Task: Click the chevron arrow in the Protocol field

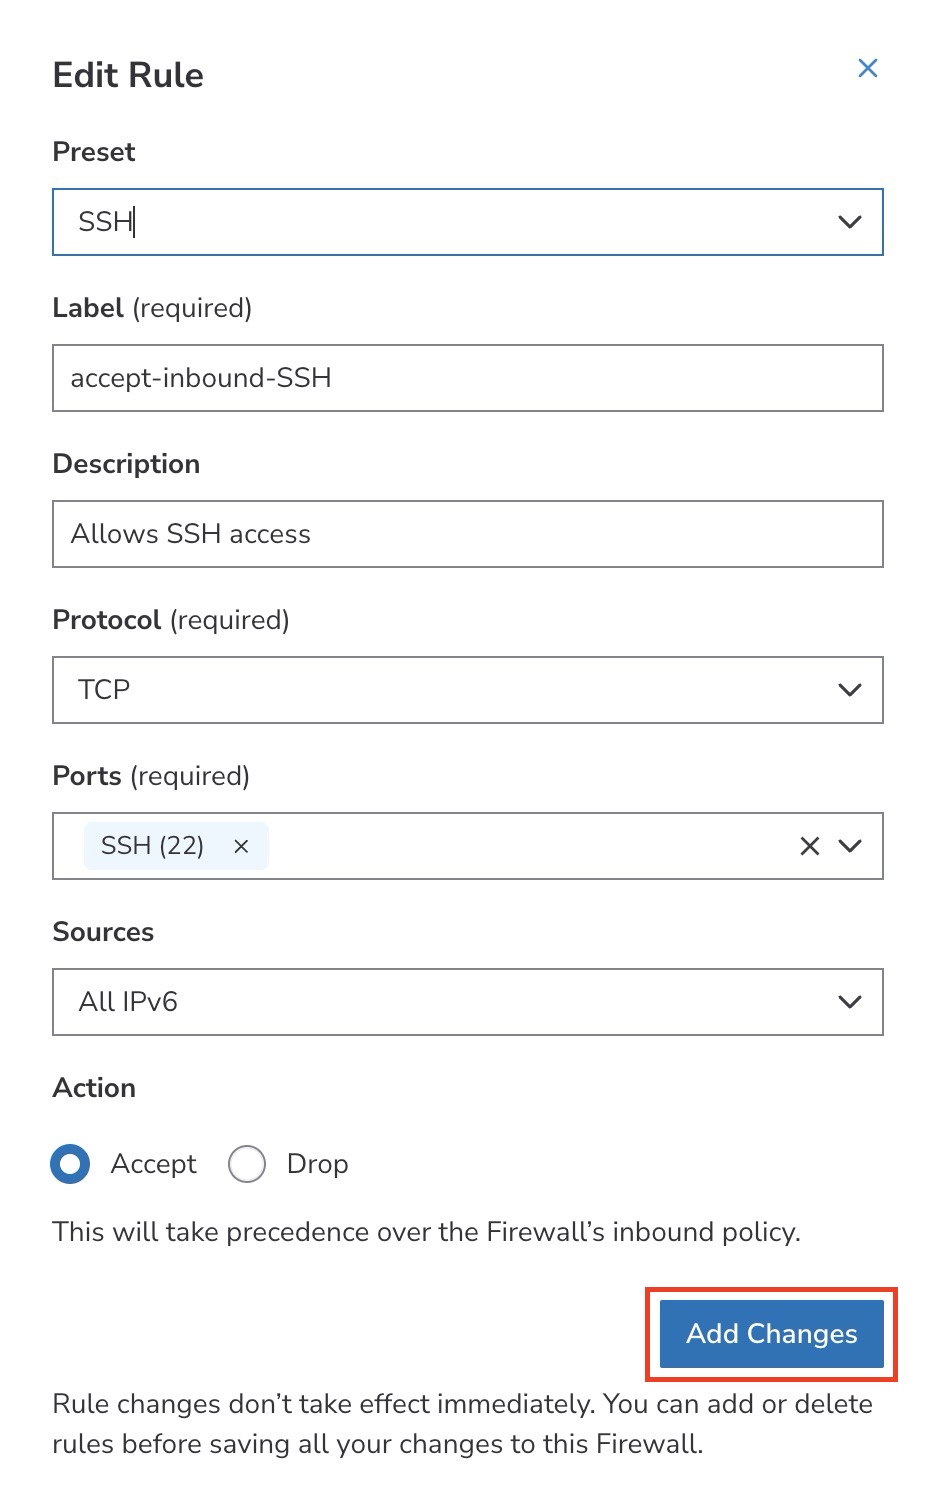Action: 849,690
